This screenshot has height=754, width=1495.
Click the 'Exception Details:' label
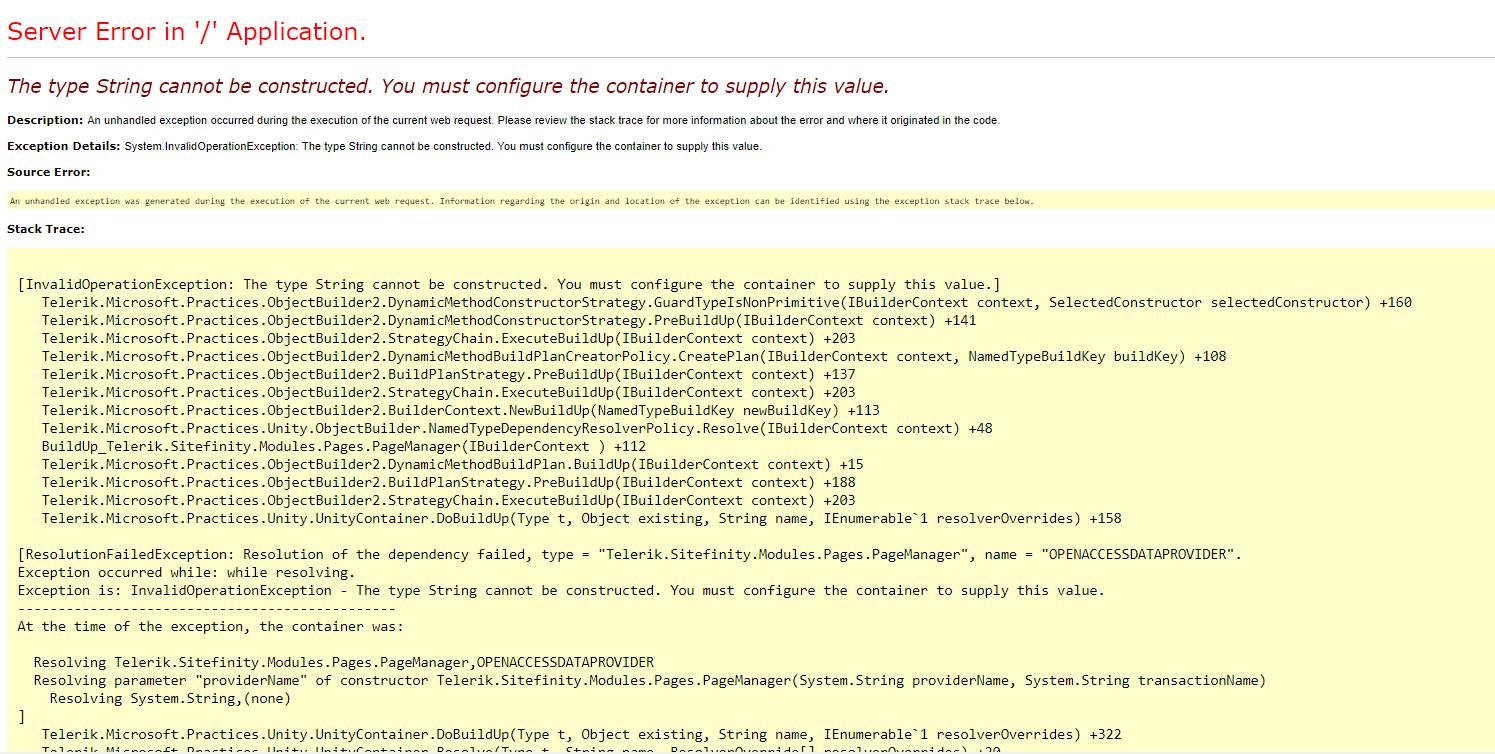(63, 146)
